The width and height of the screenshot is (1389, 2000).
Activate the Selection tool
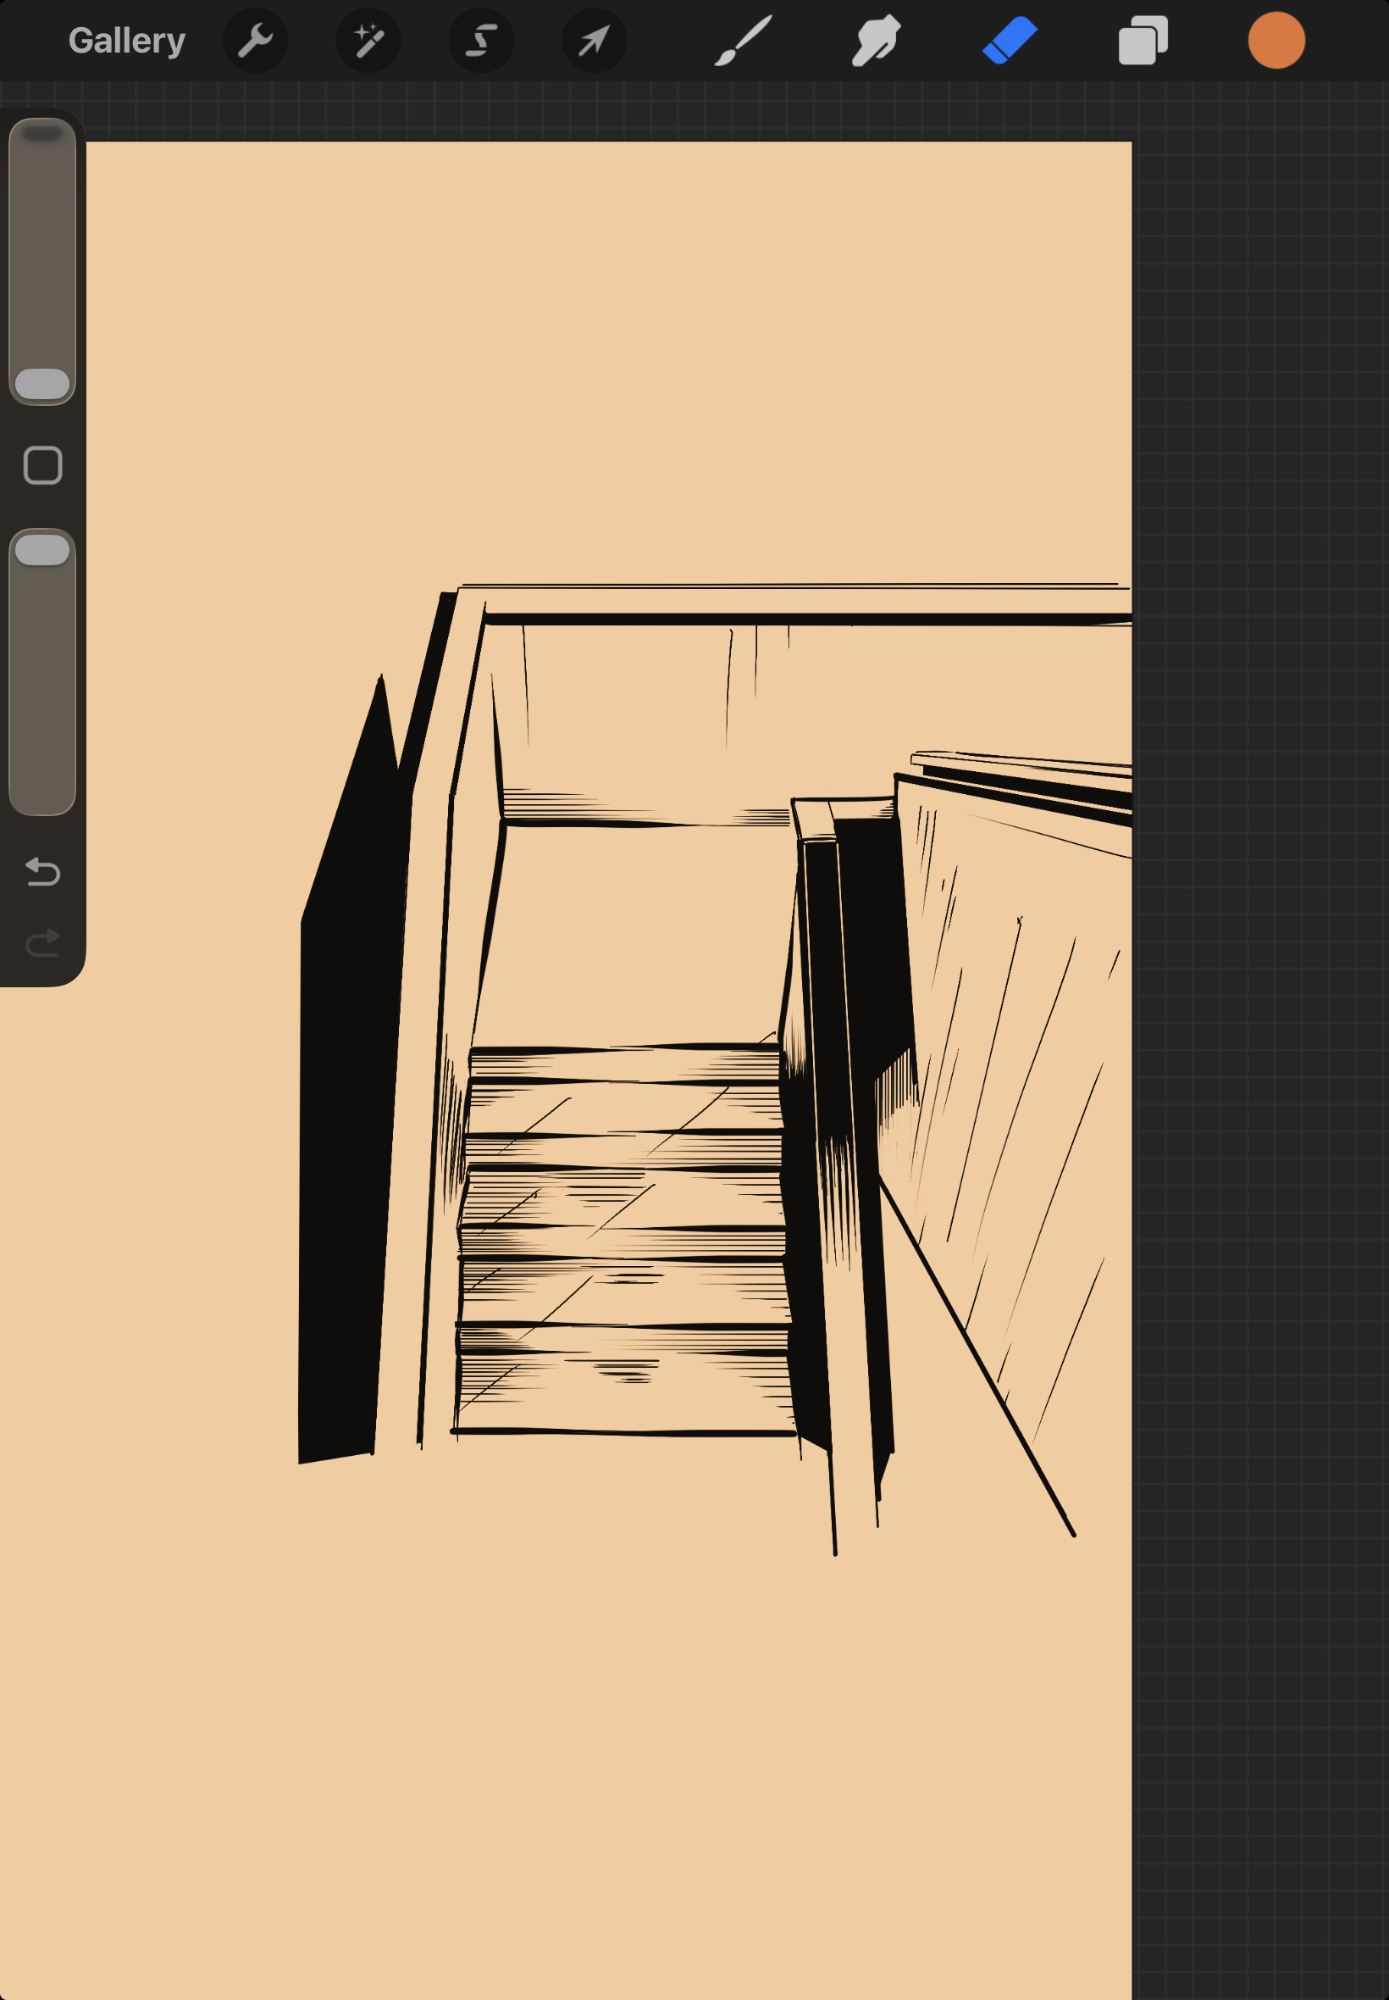point(481,41)
